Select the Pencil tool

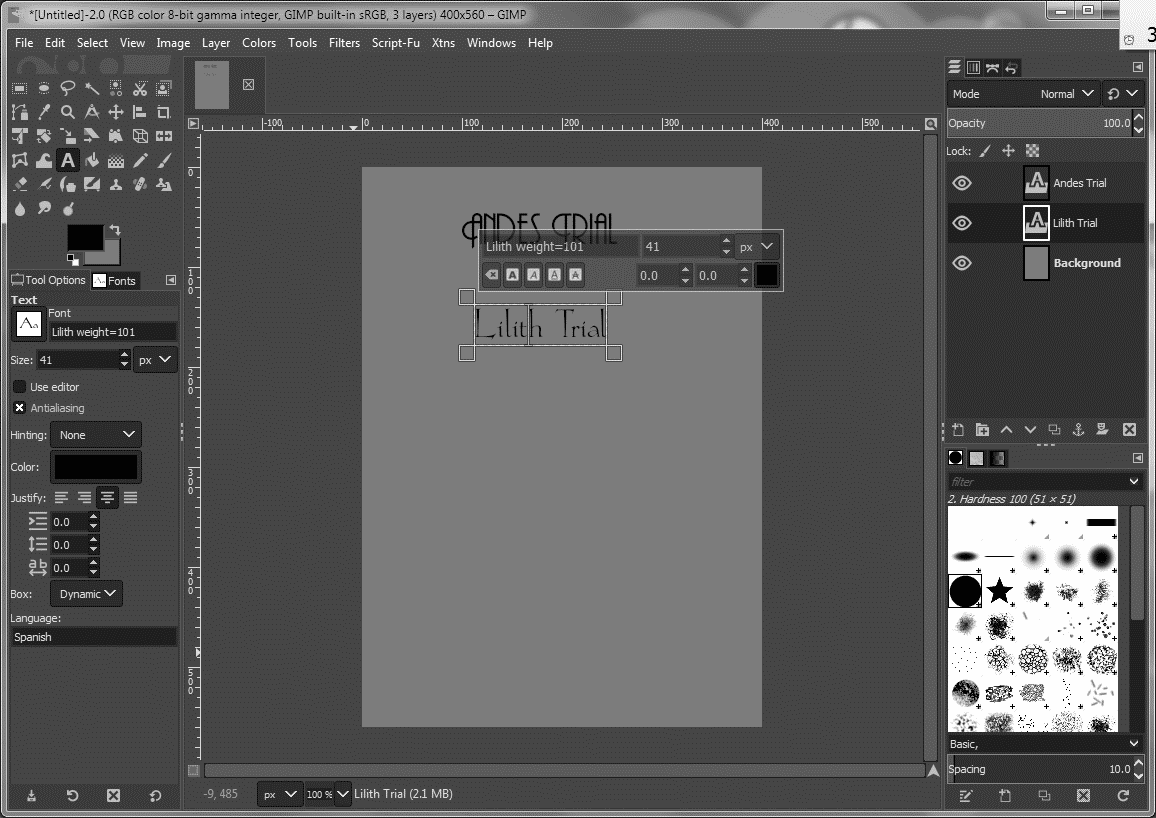[x=140, y=160]
